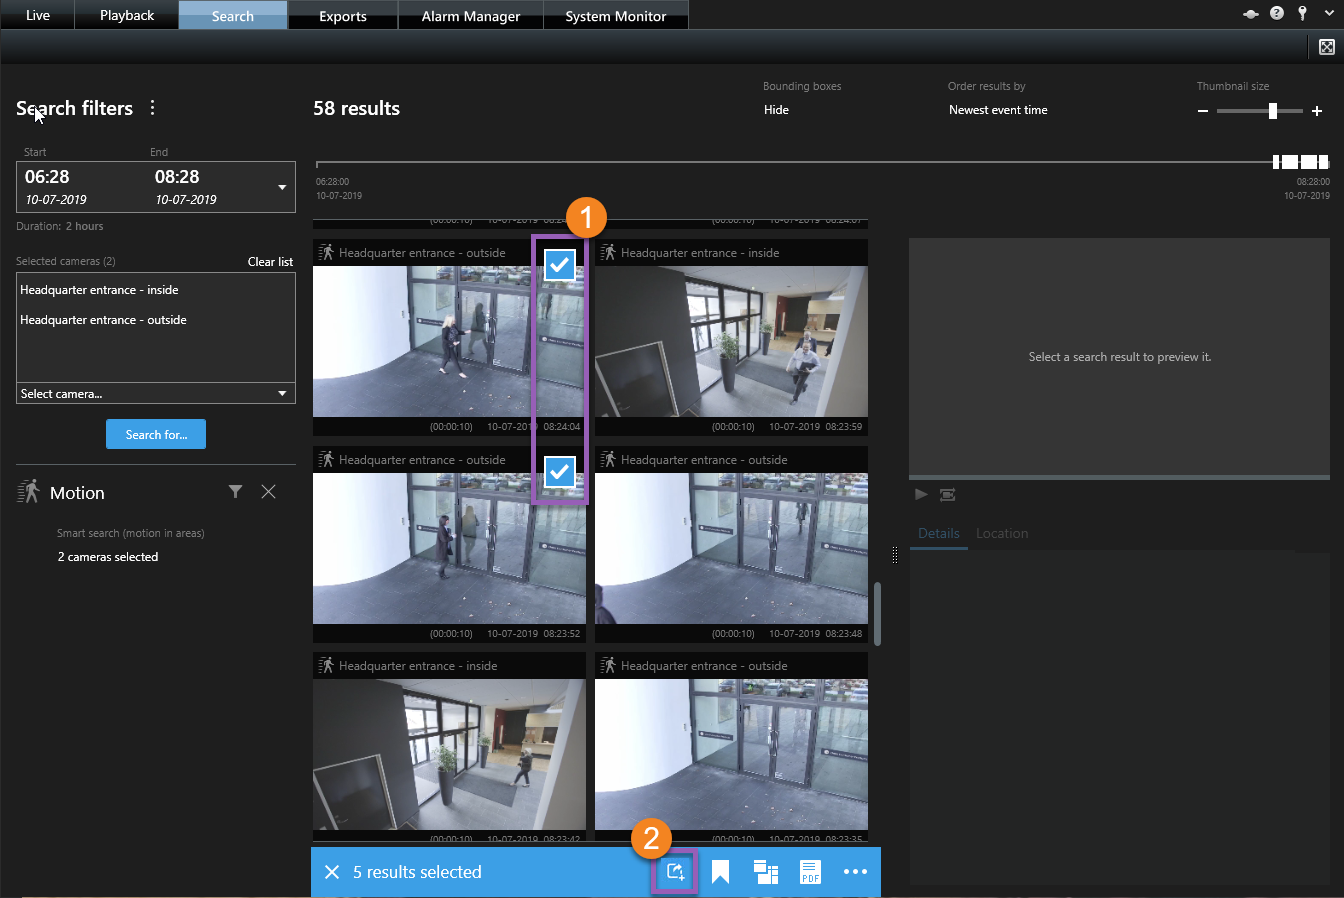Switch to the Alarm Manager tab
Viewport: 1344px width, 898px height.
tap(470, 16)
